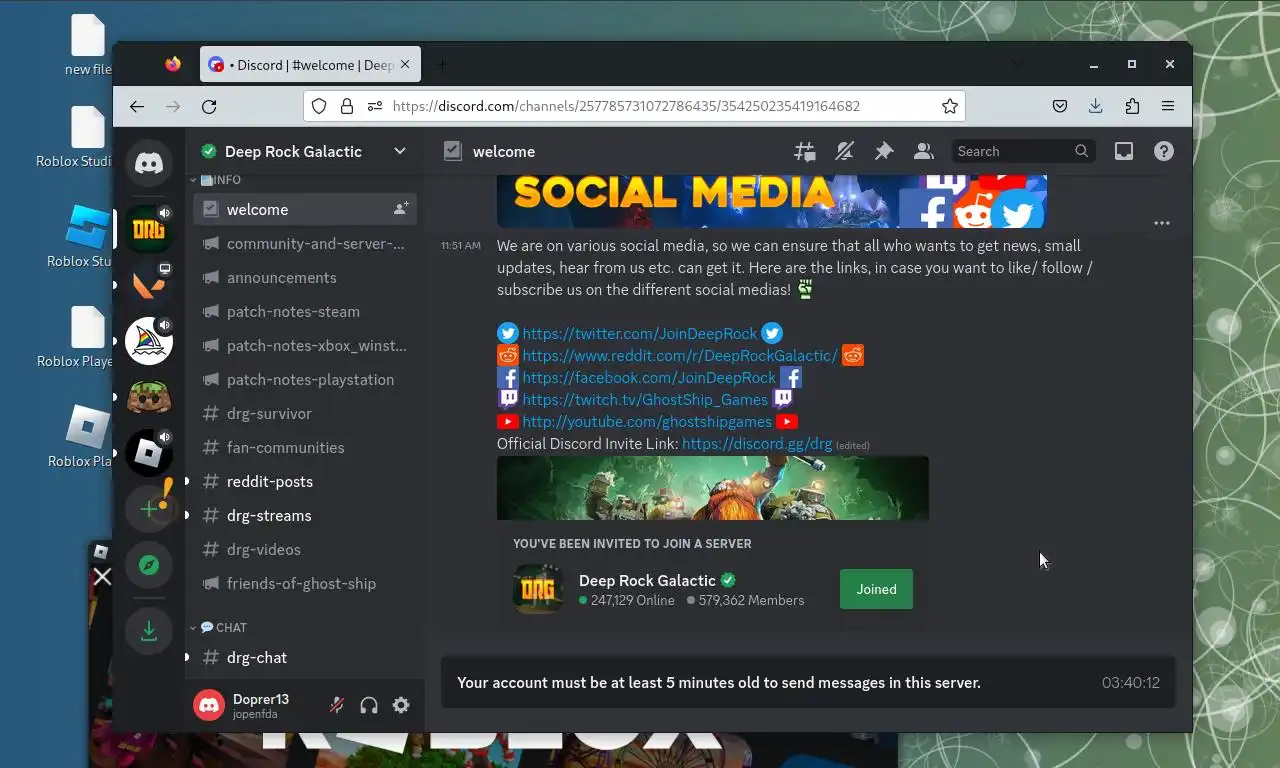Screen dimensions: 1280x768
Task: Open Pinned Messages pin icon
Action: coord(884,152)
